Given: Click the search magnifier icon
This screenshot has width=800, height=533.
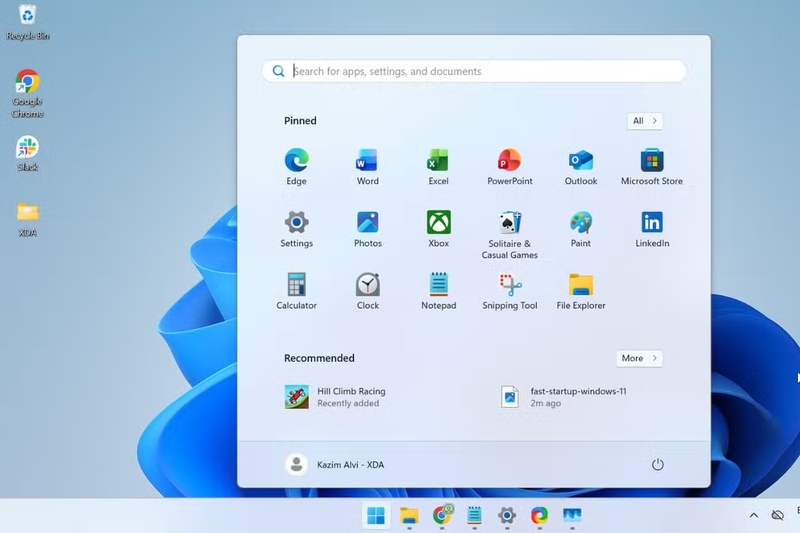Looking at the screenshot, I should [278, 71].
